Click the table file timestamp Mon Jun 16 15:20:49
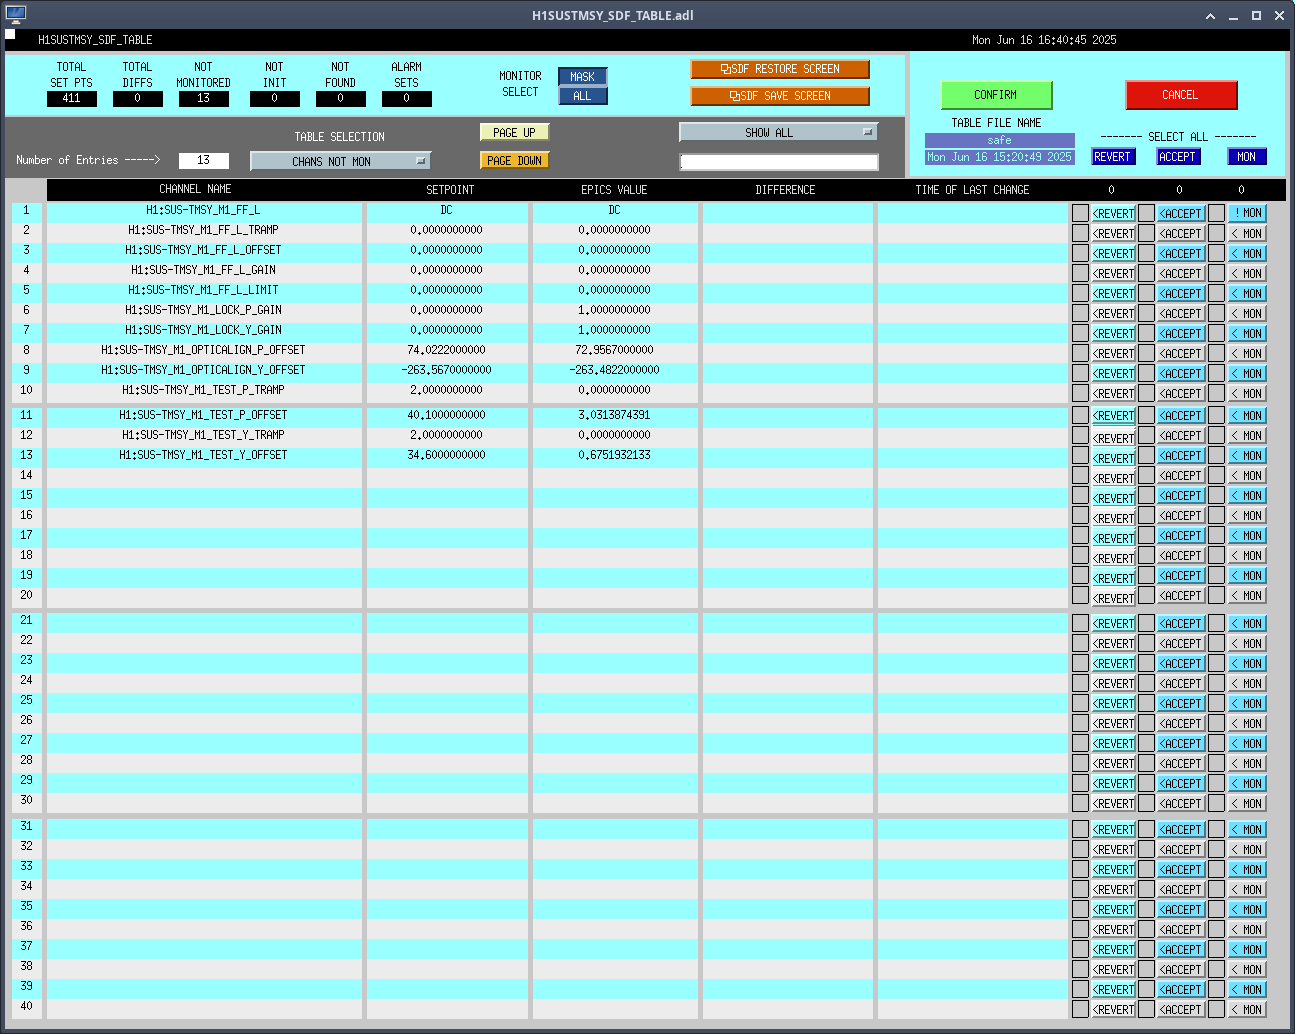1295x1034 pixels. [1000, 157]
